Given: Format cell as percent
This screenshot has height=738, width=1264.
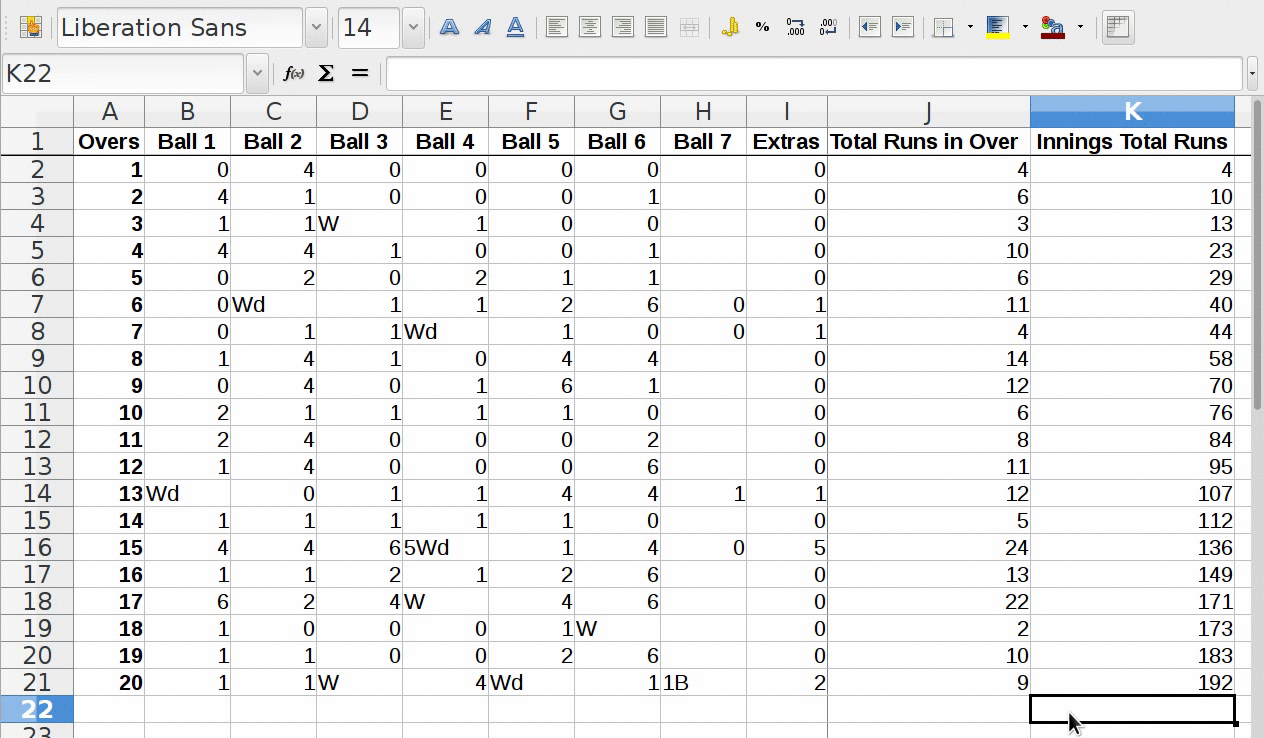Looking at the screenshot, I should click(763, 28).
